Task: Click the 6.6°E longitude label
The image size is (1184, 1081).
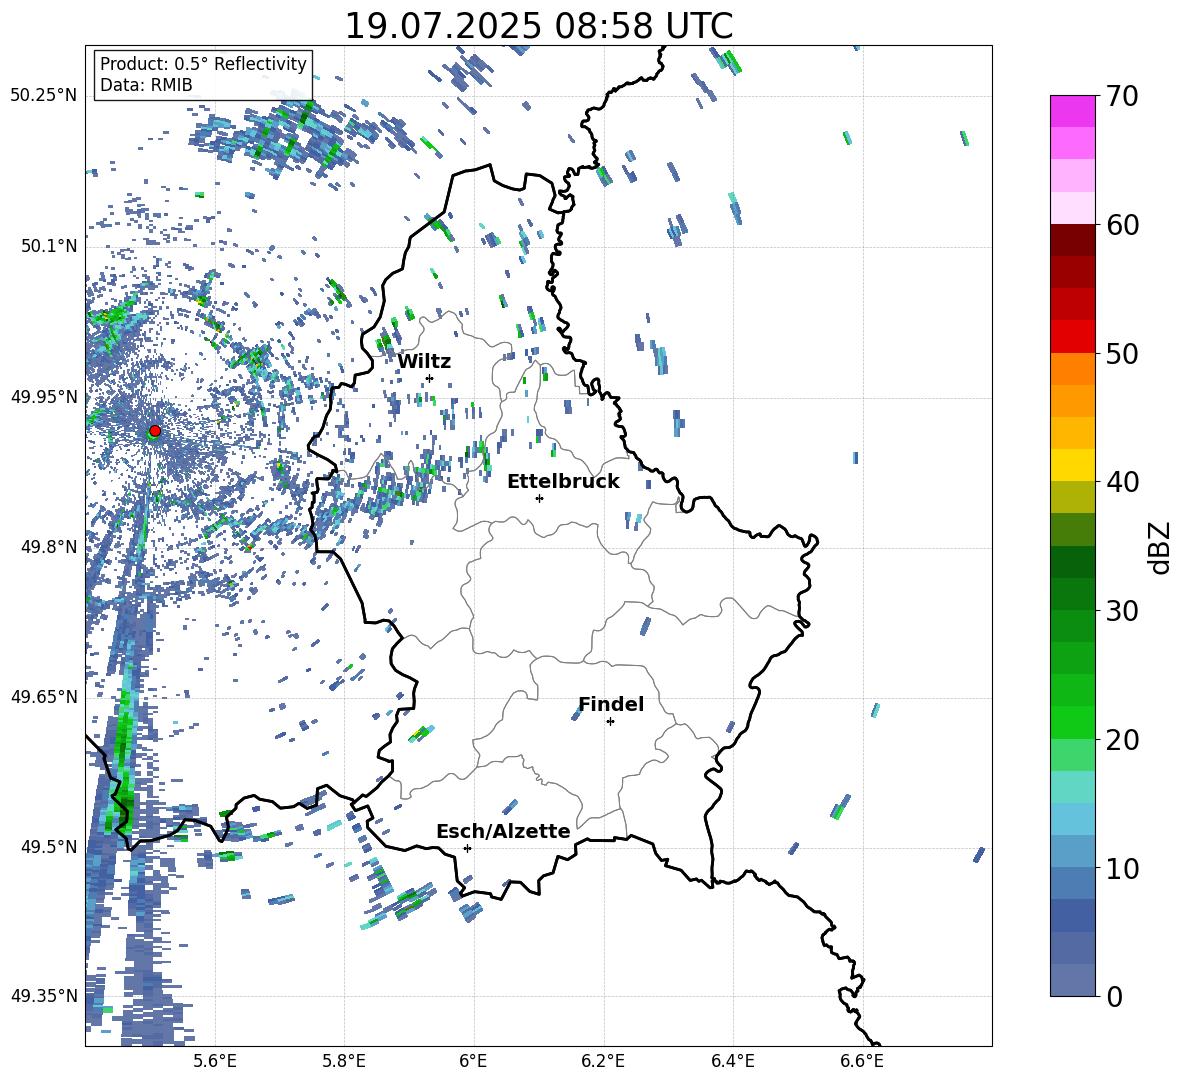Action: click(x=862, y=1061)
